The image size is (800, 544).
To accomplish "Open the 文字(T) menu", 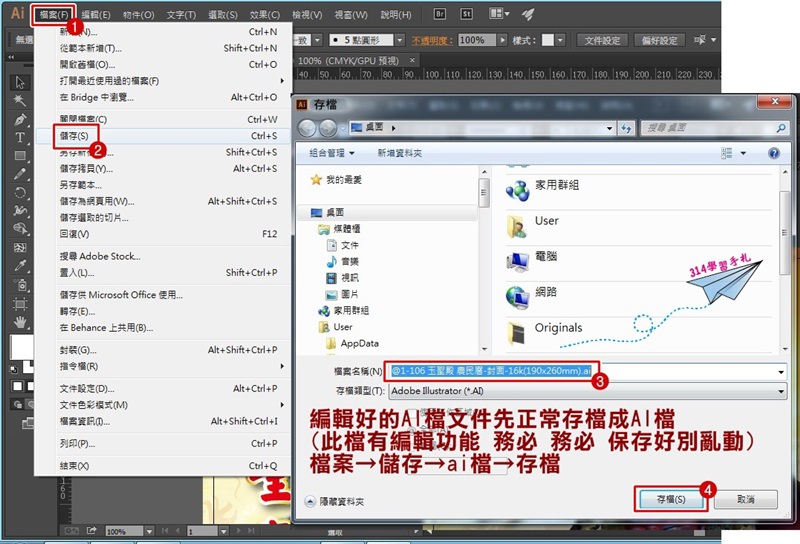I will click(x=181, y=14).
